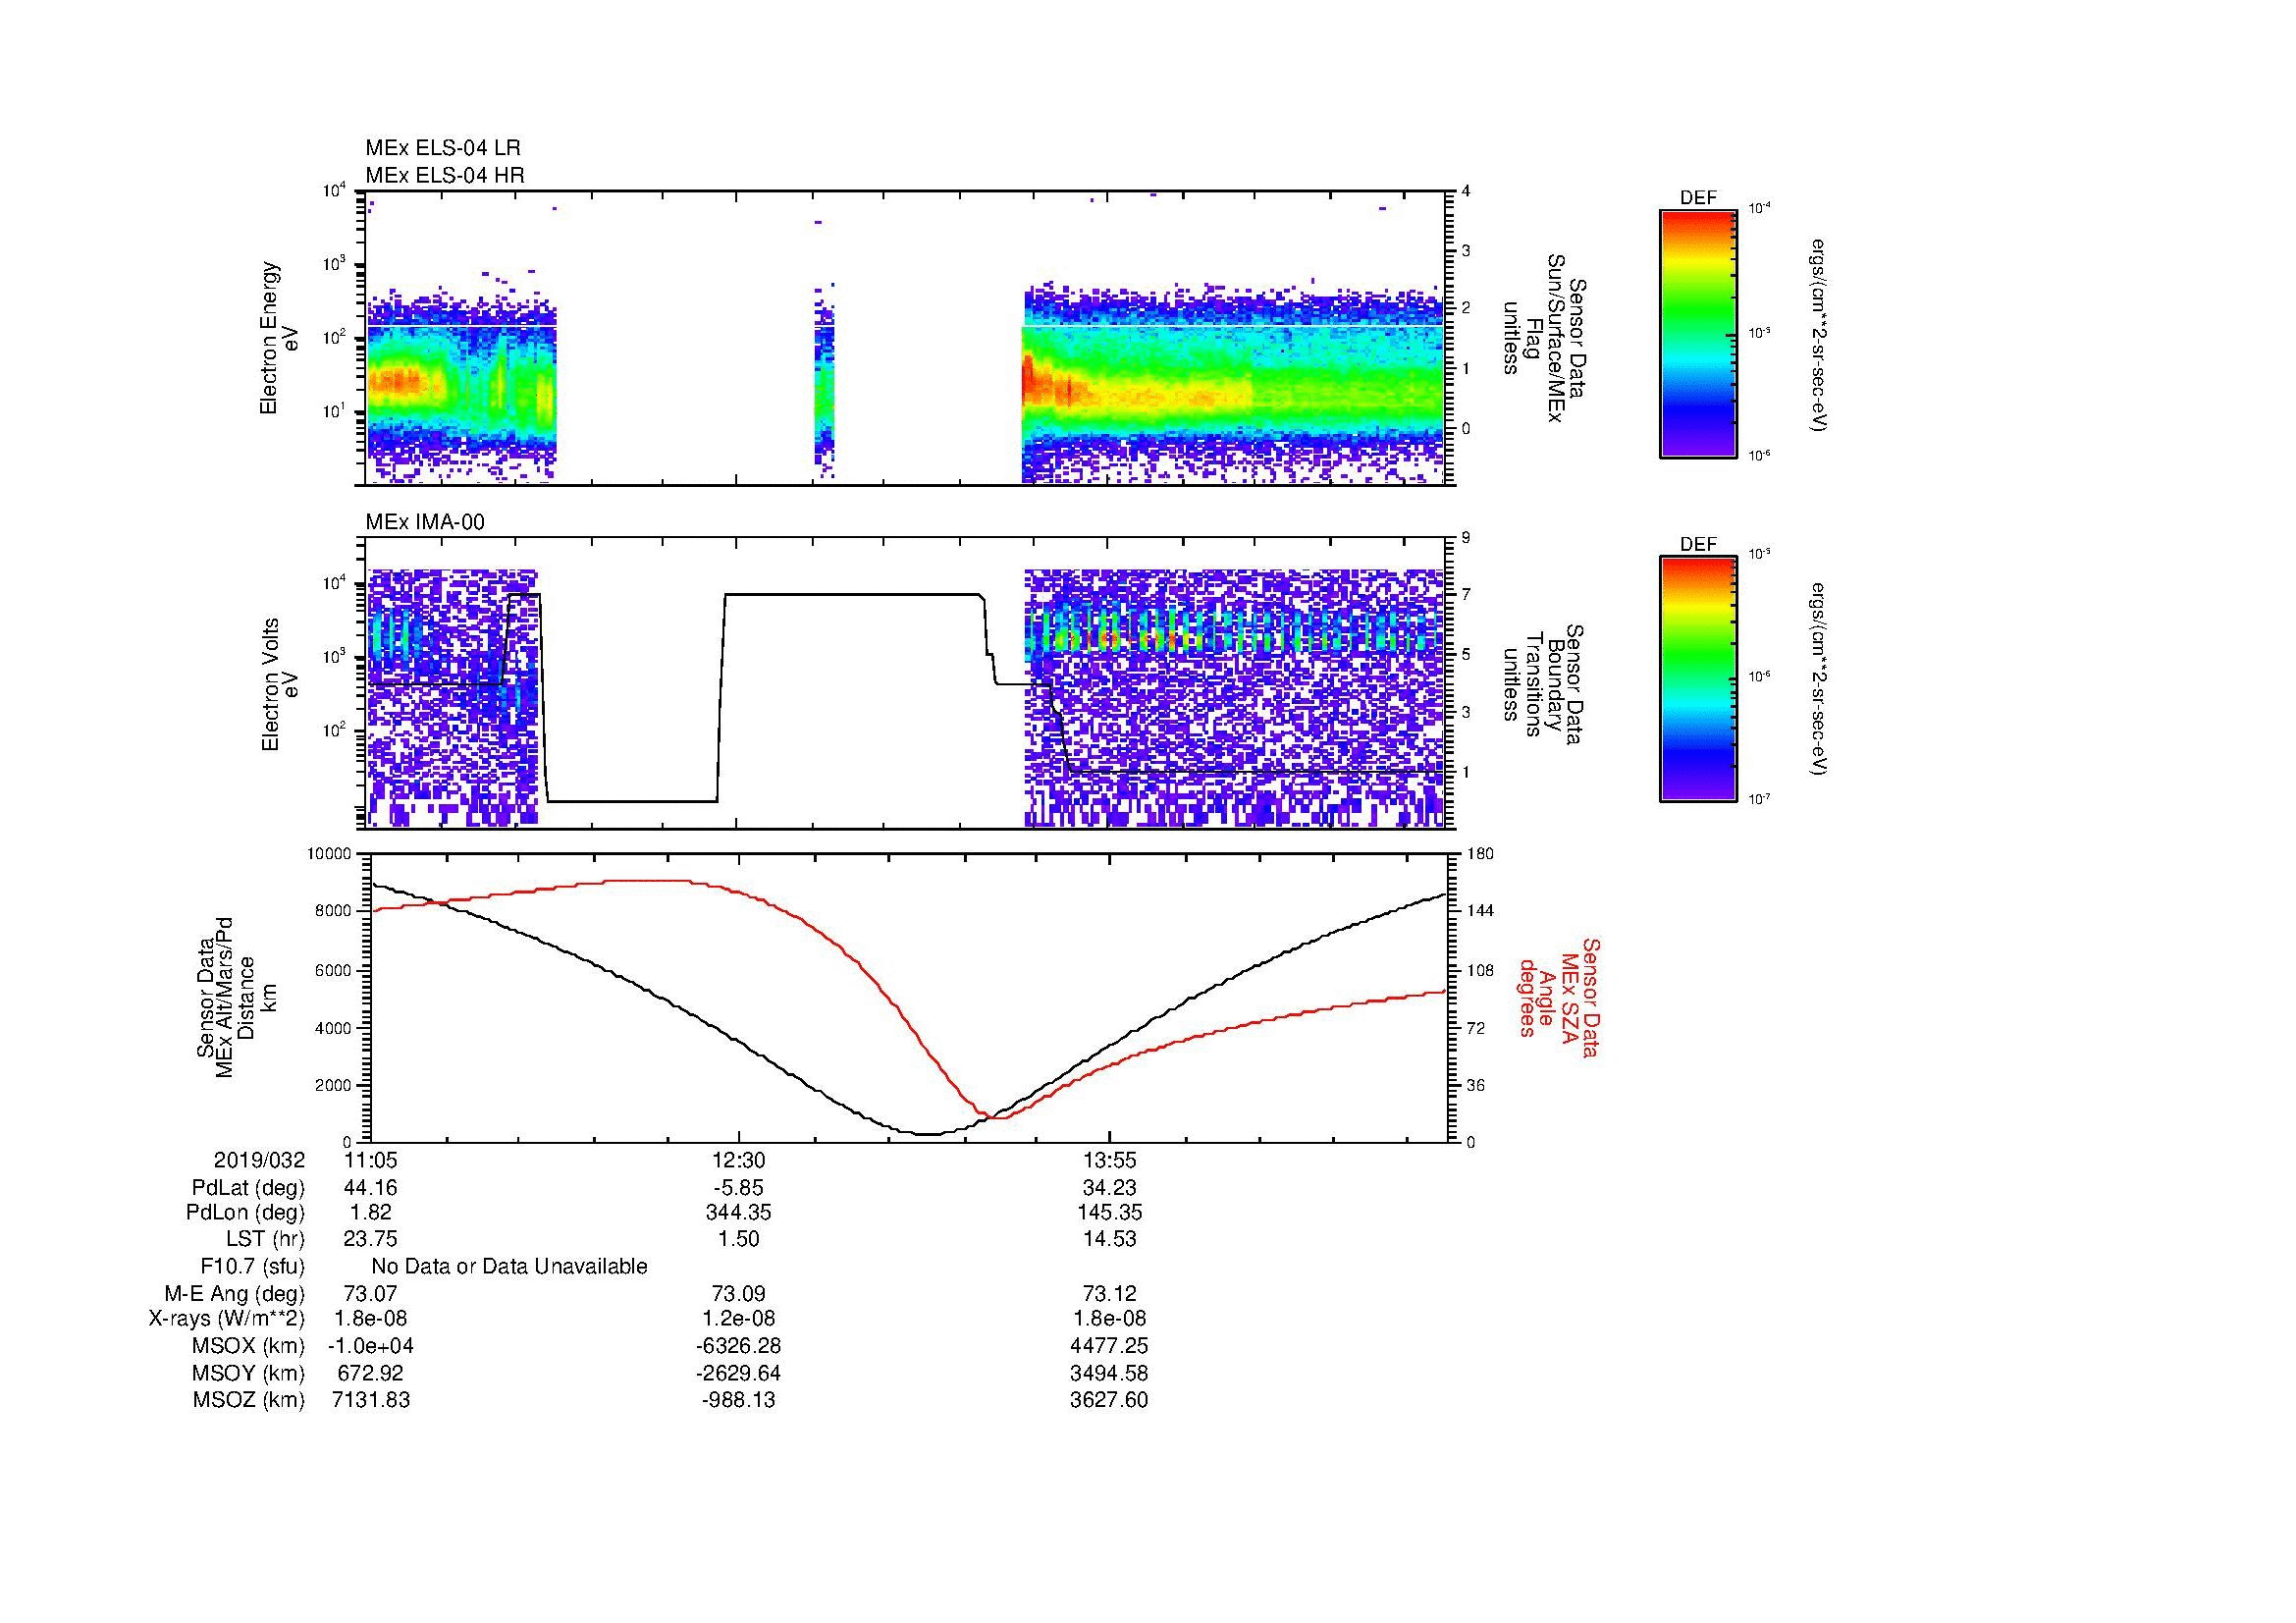Click the date label '2019/032'
2296x1623 pixels.
(x=260, y=1160)
